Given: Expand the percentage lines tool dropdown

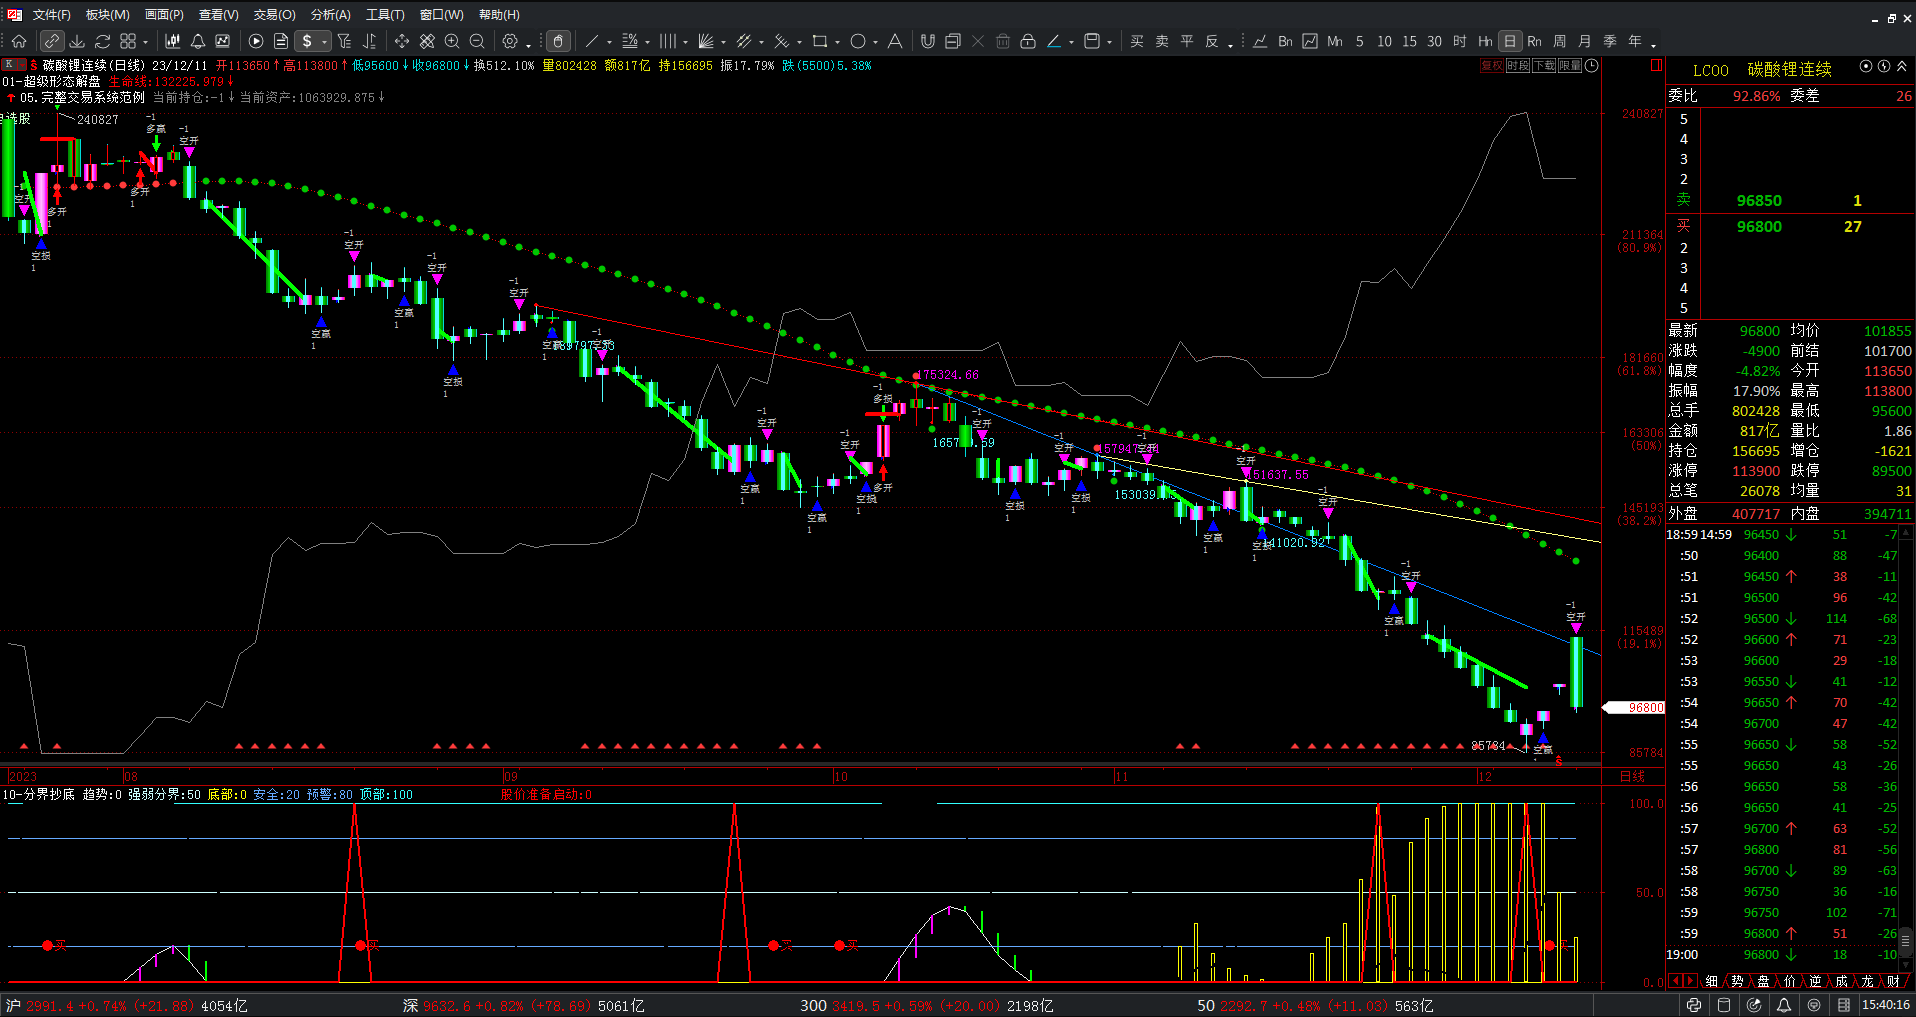Looking at the screenshot, I should [648, 42].
